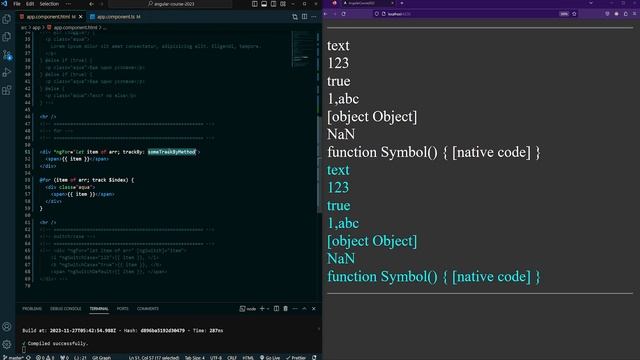Click the UTF-8 encoding status item
This screenshot has height=360, width=640.
pos(216,358)
